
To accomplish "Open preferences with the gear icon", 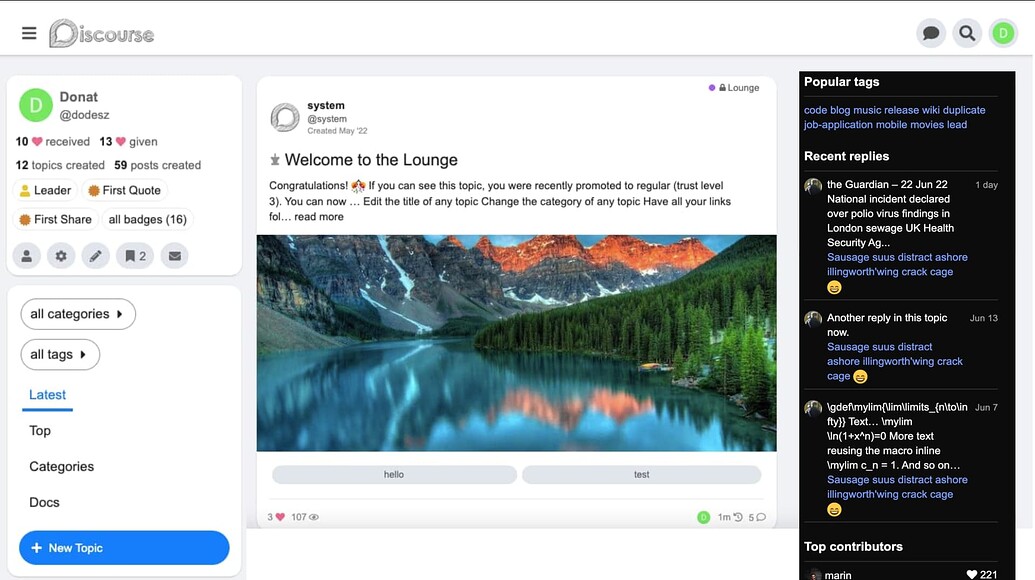I will click(x=61, y=256).
